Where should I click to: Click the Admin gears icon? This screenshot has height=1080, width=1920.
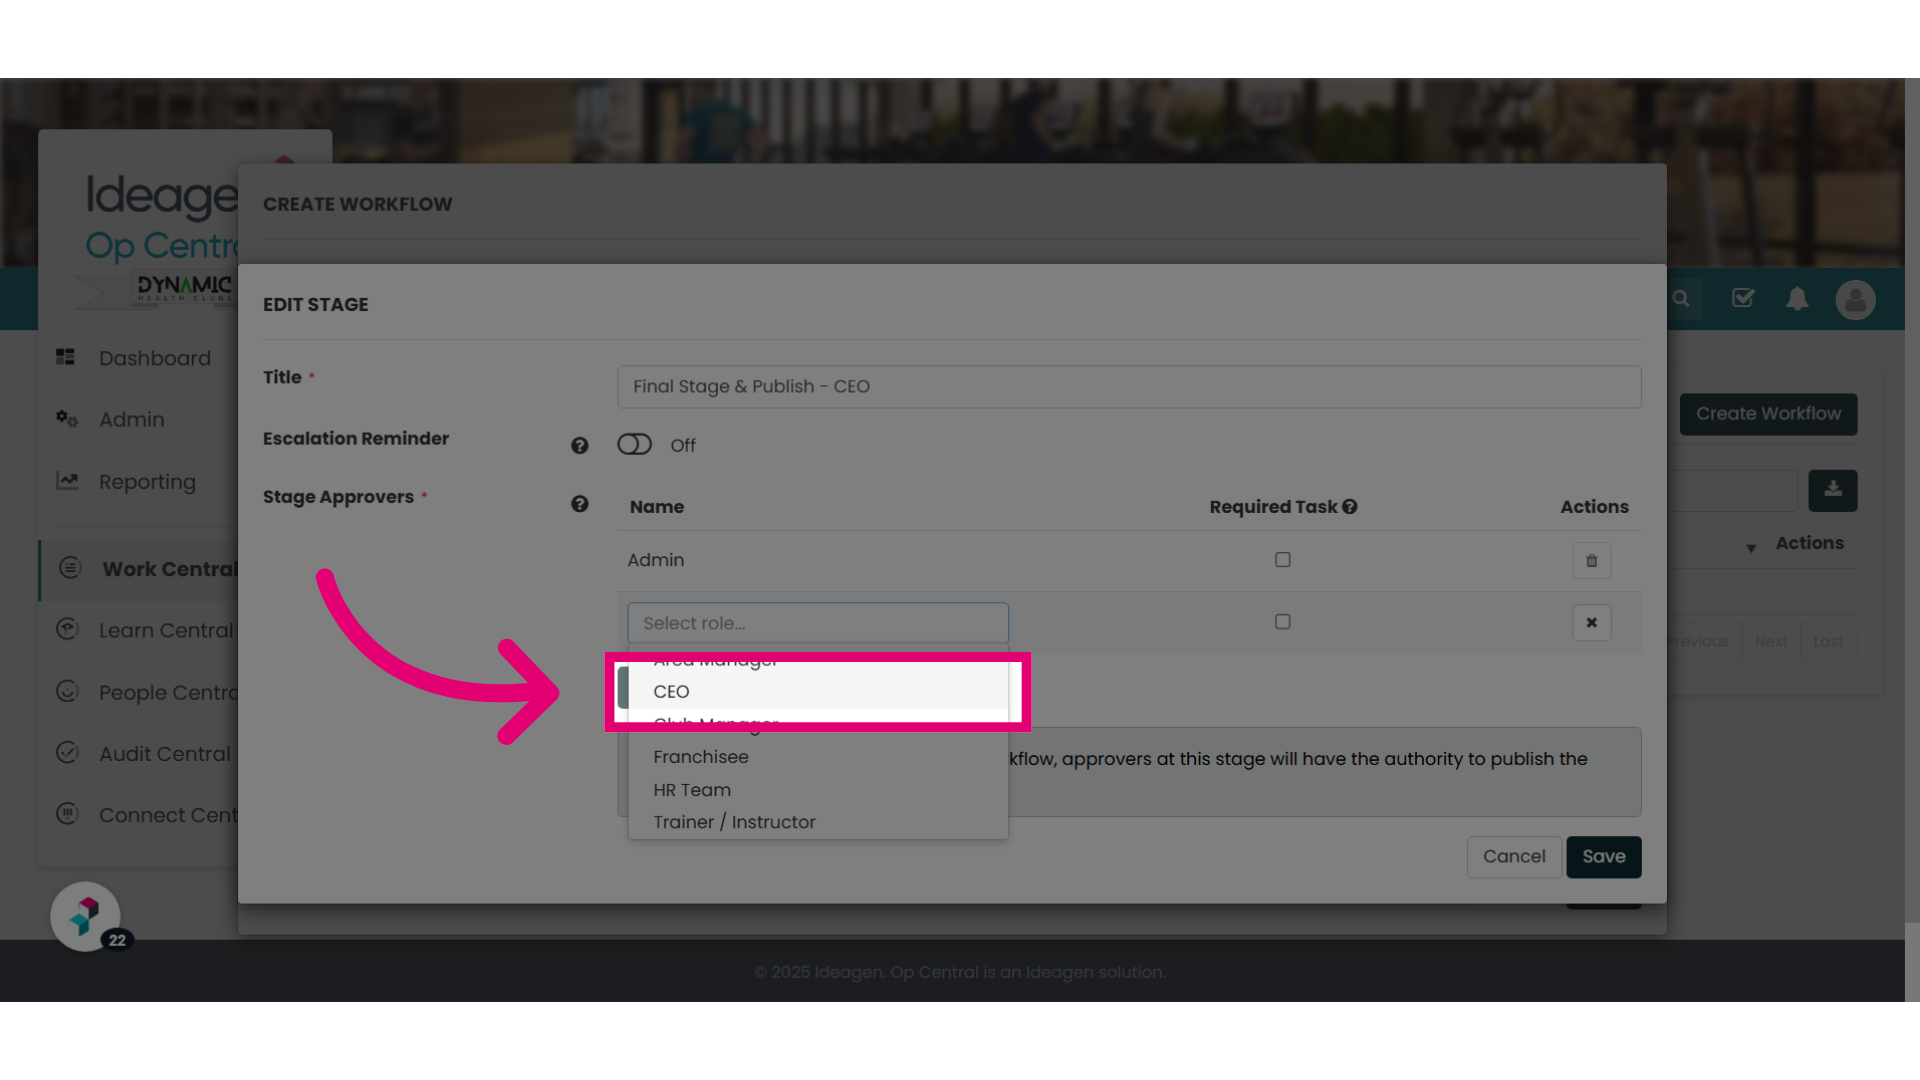click(67, 419)
